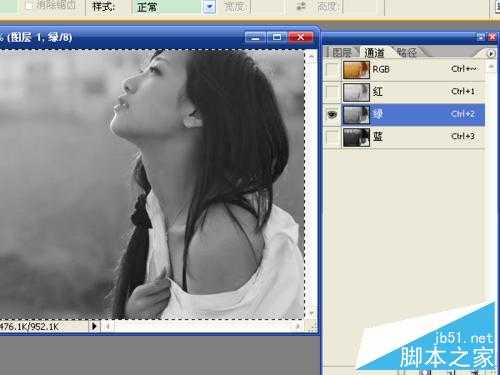The image size is (500, 375).
Task: Close the channels palette window
Action: [x=492, y=37]
